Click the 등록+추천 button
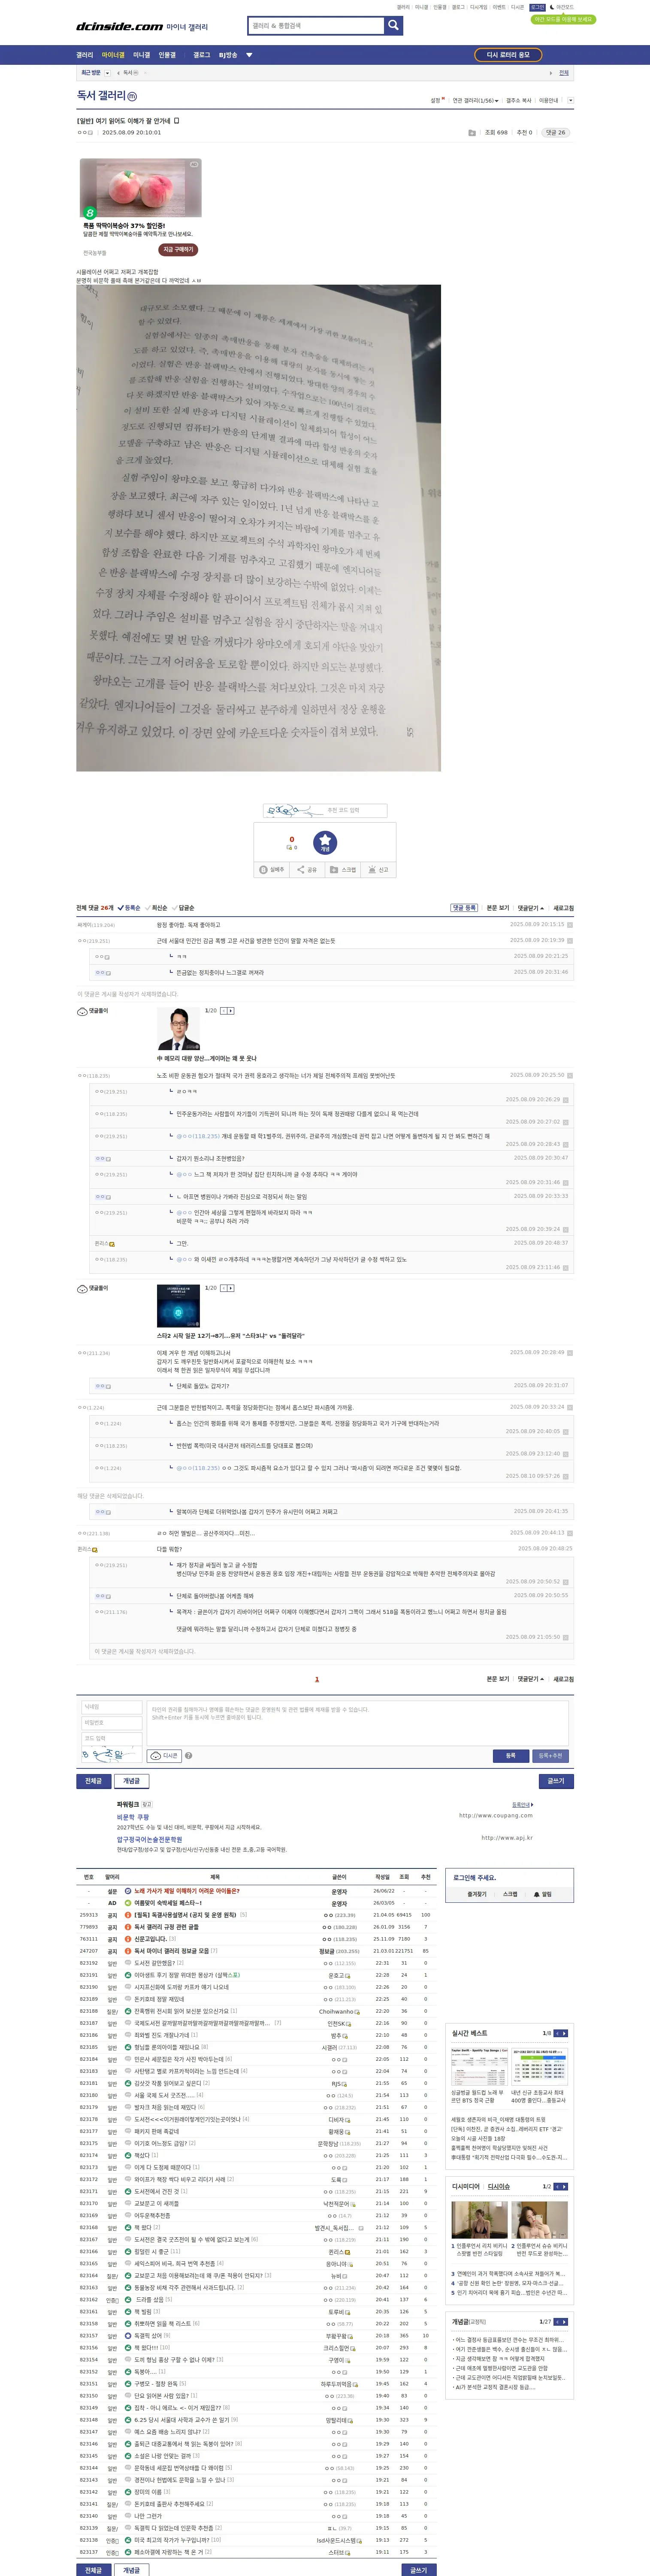Viewport: 650px width, 2576px height. pyautogui.click(x=550, y=1756)
